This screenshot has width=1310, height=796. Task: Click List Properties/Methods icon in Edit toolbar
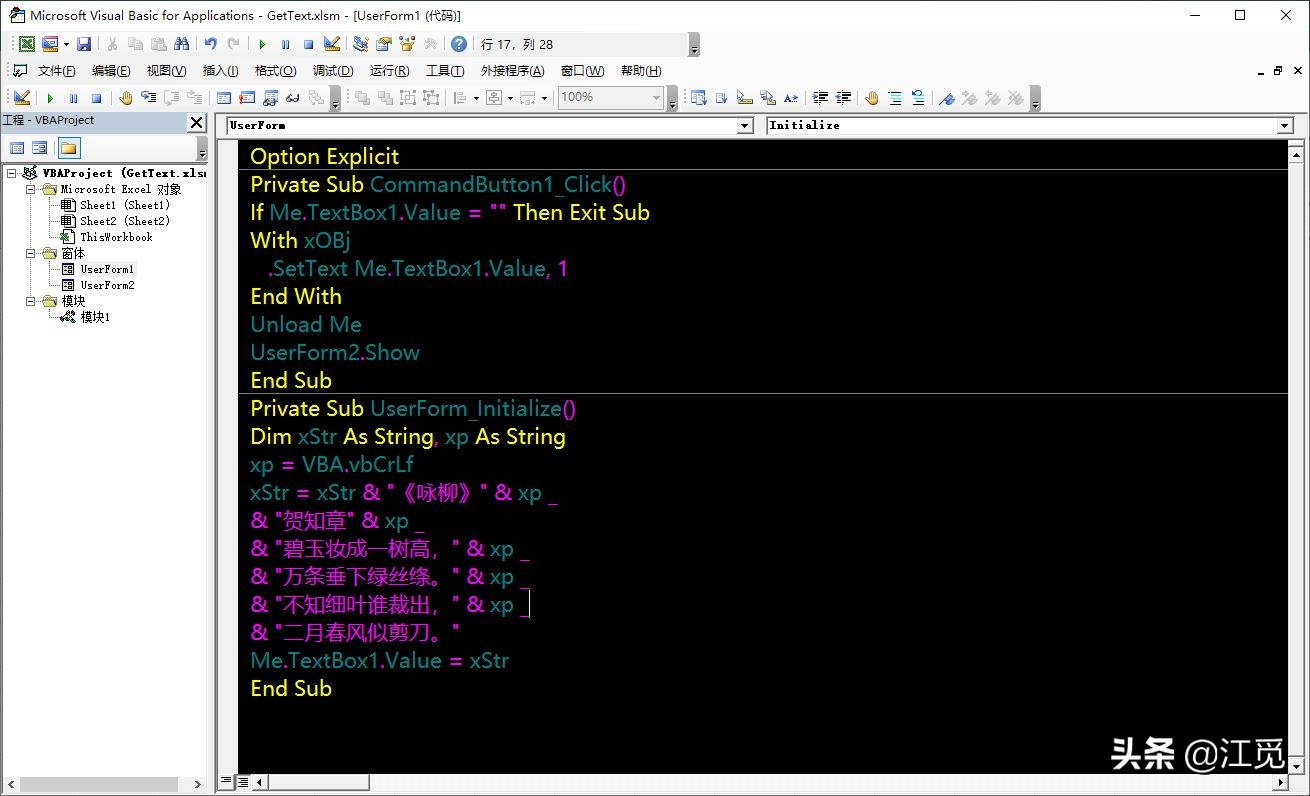[699, 97]
